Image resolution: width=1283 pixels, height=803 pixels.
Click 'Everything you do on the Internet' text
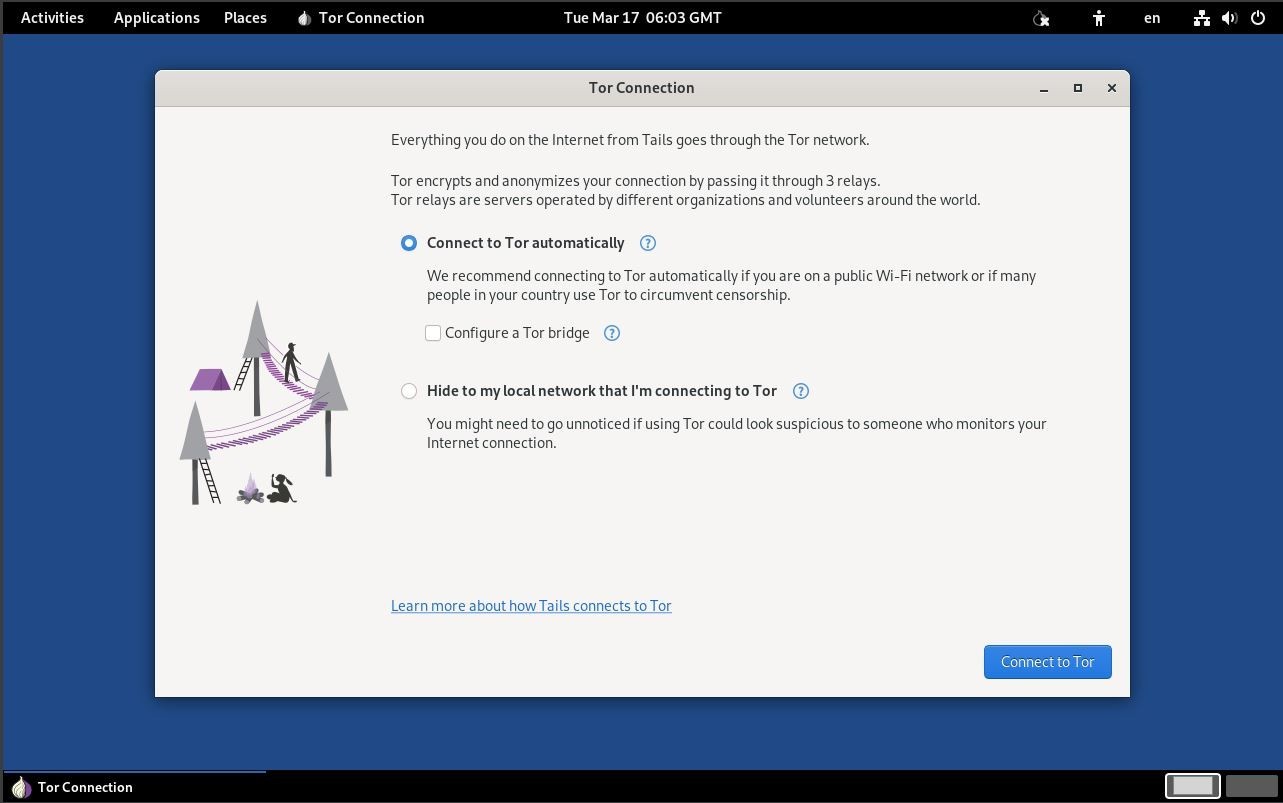click(x=630, y=140)
